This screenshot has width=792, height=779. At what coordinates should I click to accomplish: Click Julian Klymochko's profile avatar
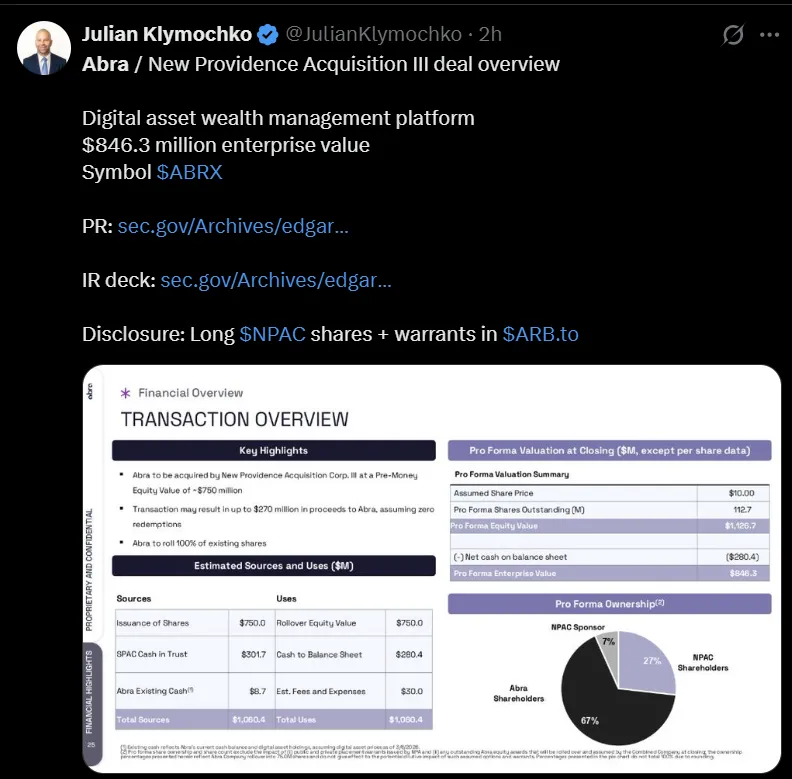pos(44,49)
